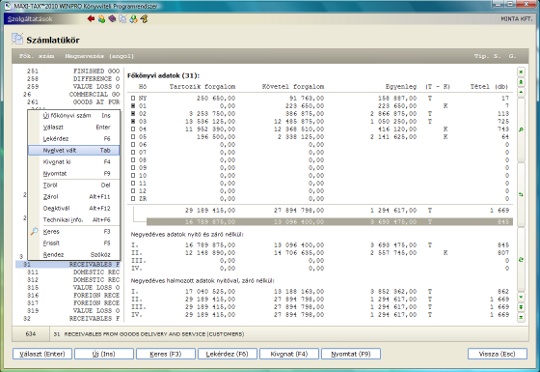The image size is (540, 372).
Task: Click the Tartozik forgalom column heading
Action: coord(202,86)
